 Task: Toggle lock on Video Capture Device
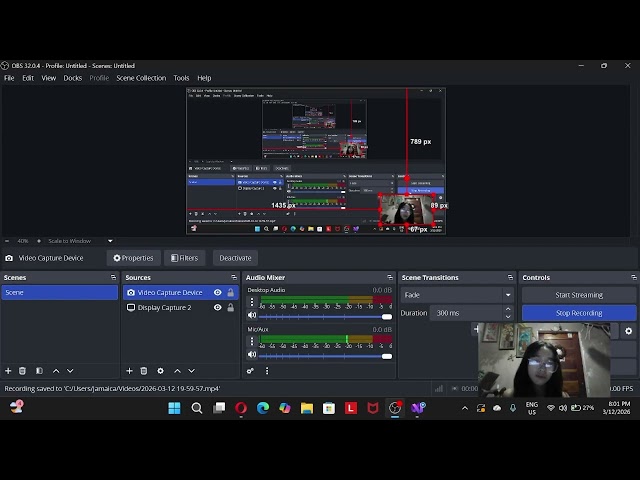click(x=231, y=293)
